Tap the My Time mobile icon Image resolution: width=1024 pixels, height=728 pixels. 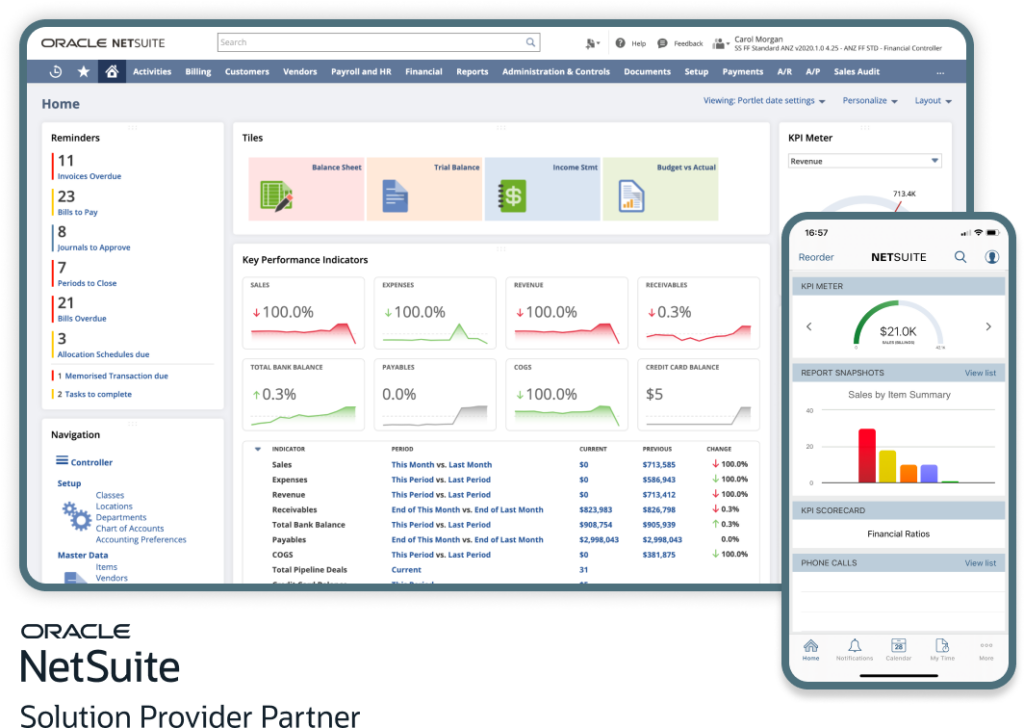(941, 648)
